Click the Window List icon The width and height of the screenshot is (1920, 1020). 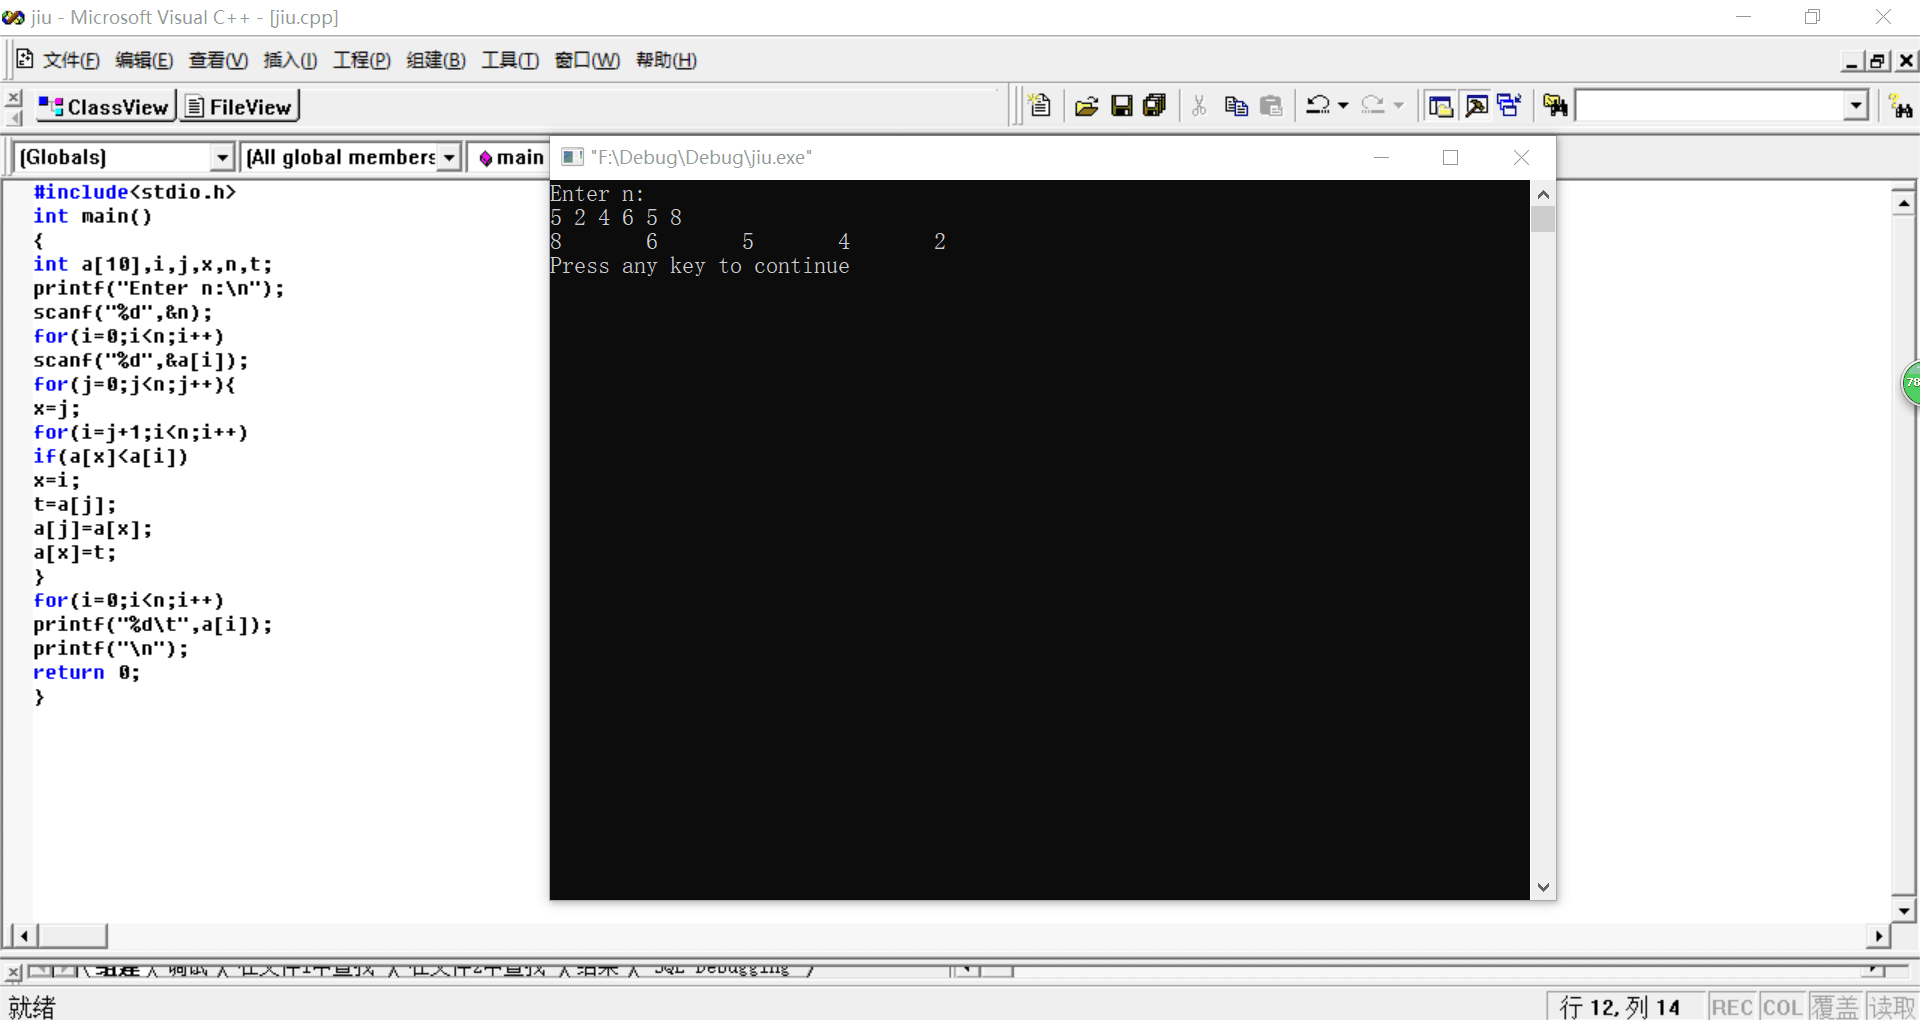click(1509, 105)
